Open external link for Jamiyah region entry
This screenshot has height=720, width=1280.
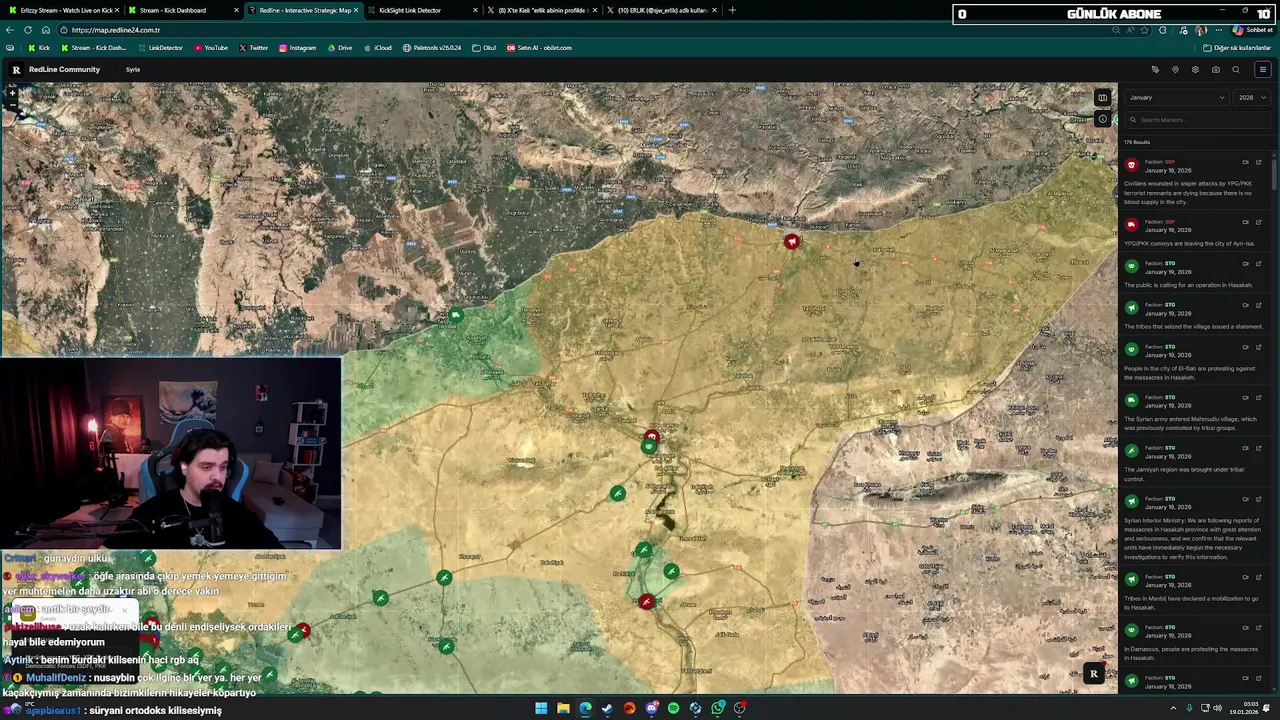pos(1258,448)
